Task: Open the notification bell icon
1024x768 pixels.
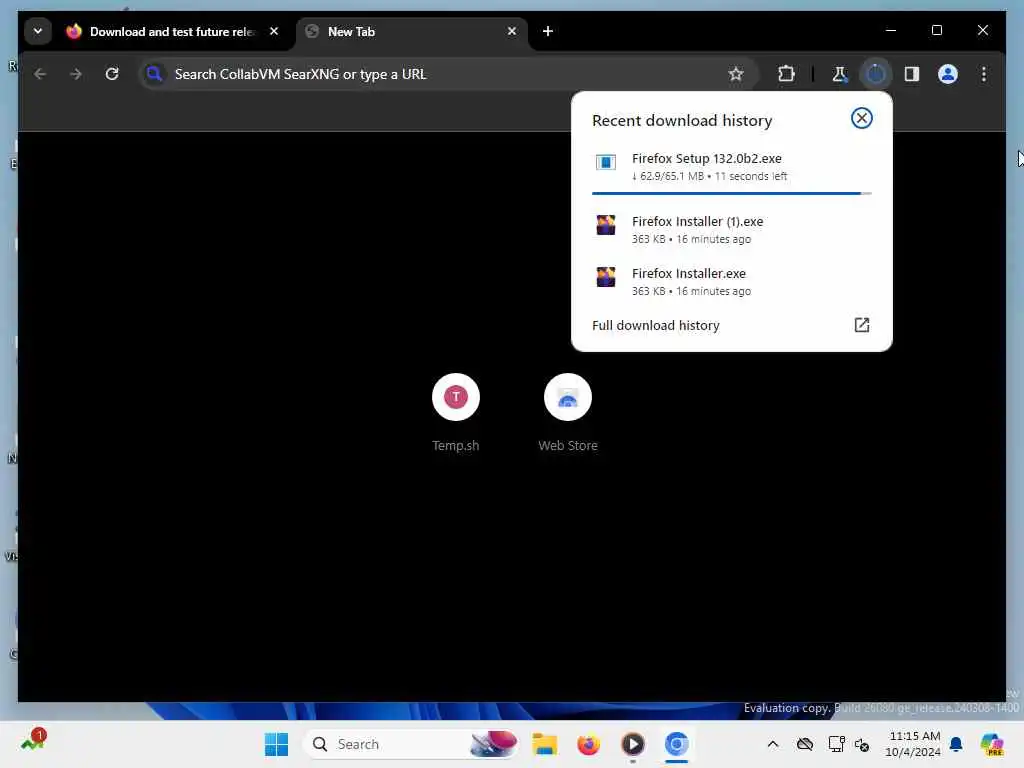Action: click(956, 744)
